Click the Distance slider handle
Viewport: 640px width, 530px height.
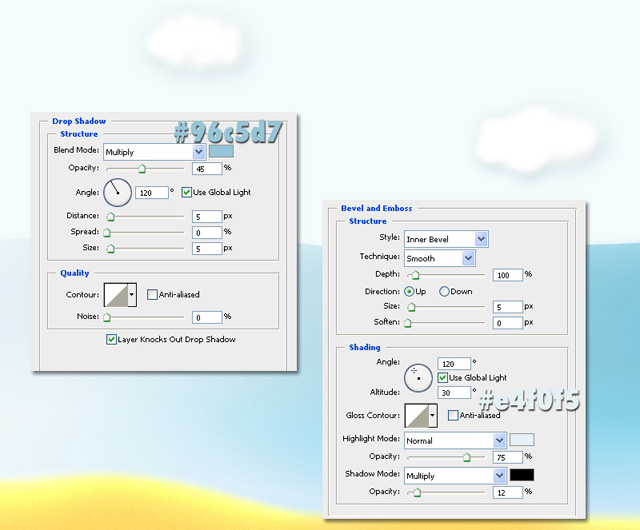pyautogui.click(x=111, y=216)
